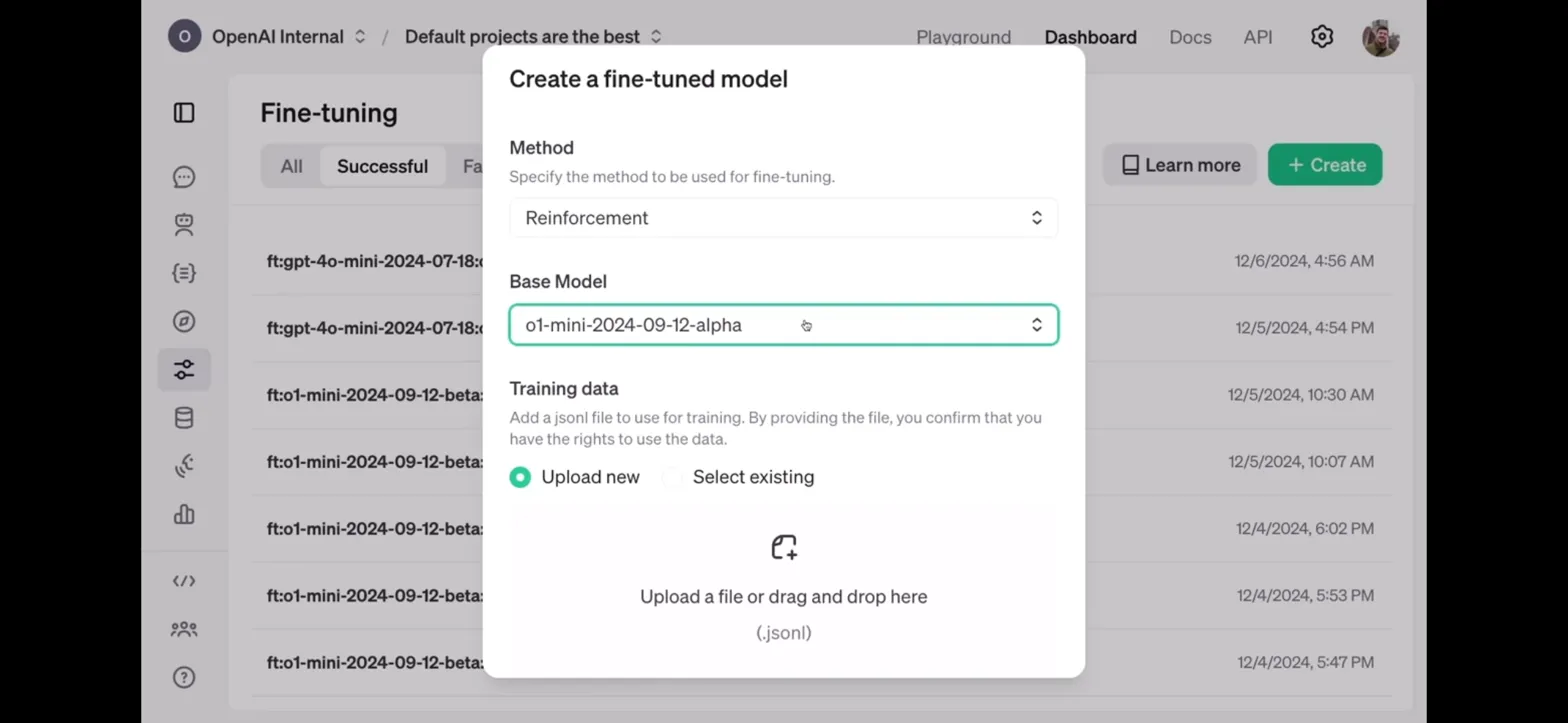Select the Fine-tuning sliders icon in sidebar
1568x723 pixels.
(x=184, y=370)
